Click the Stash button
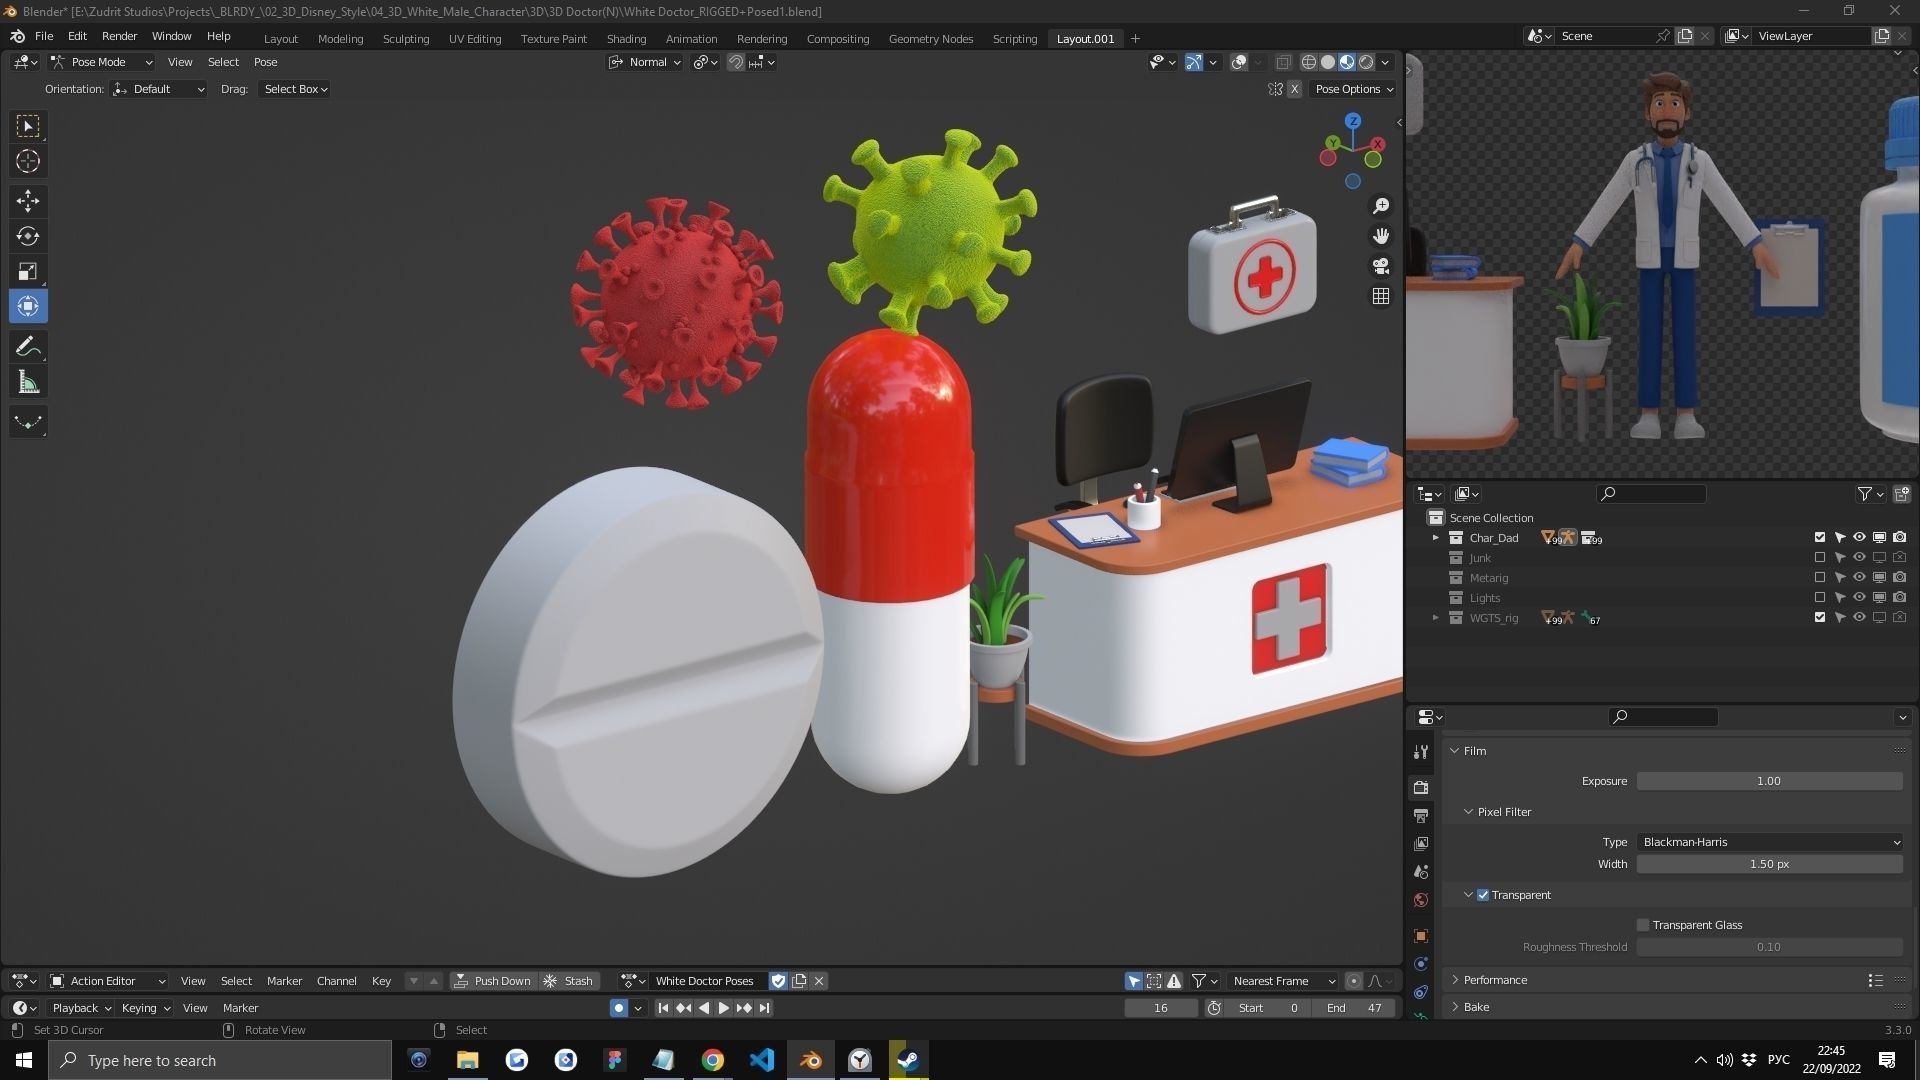The image size is (1920, 1080). click(569, 981)
